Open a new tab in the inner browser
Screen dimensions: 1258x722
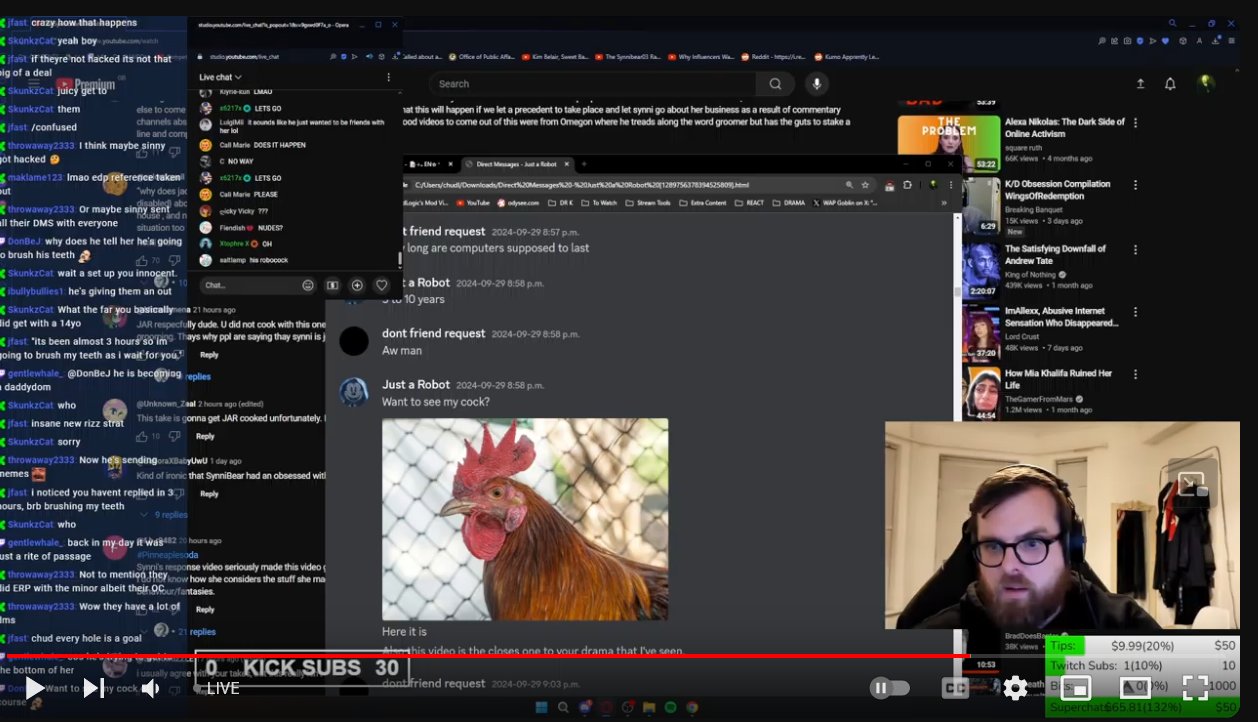(585, 164)
